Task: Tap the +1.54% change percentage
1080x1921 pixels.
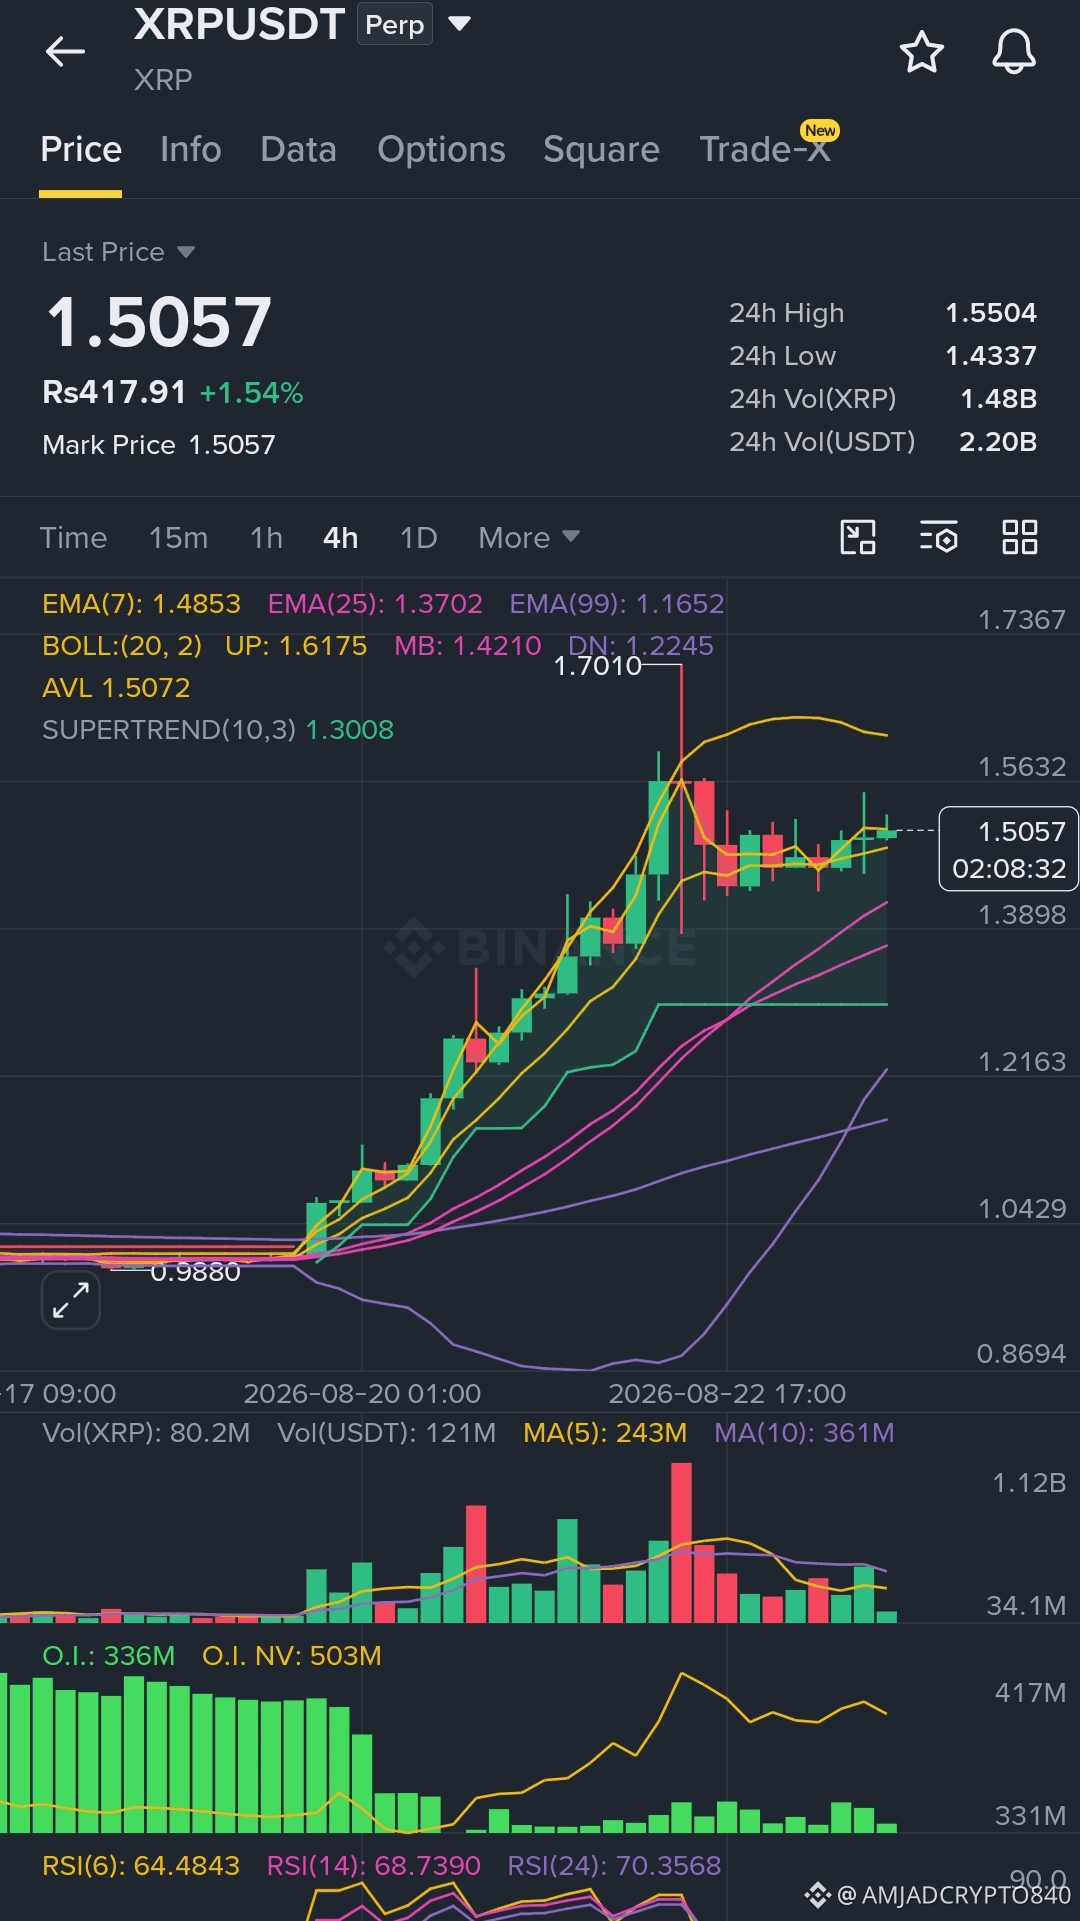Action: pos(251,393)
